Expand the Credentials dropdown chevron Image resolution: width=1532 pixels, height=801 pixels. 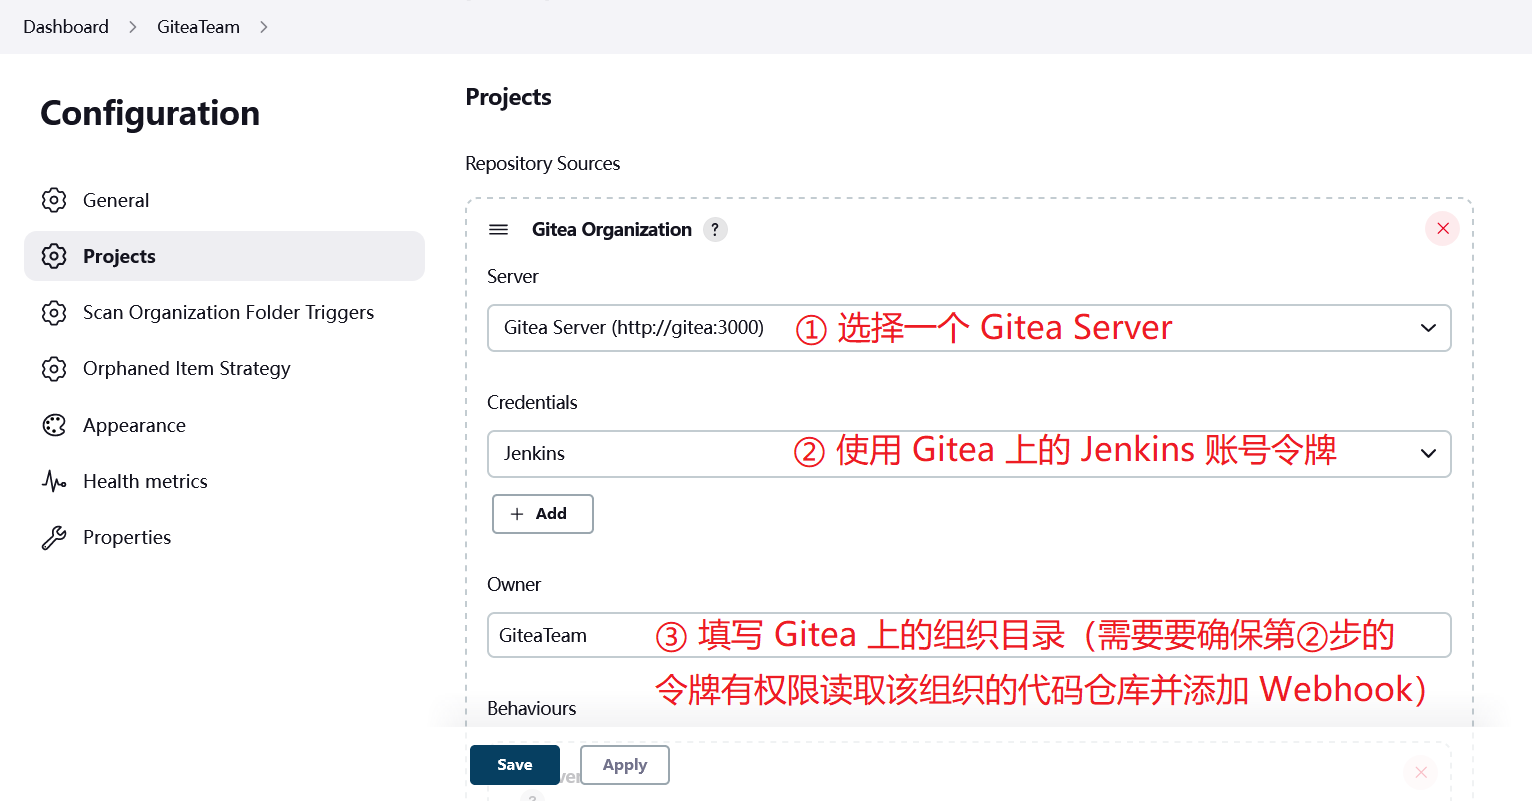1428,454
